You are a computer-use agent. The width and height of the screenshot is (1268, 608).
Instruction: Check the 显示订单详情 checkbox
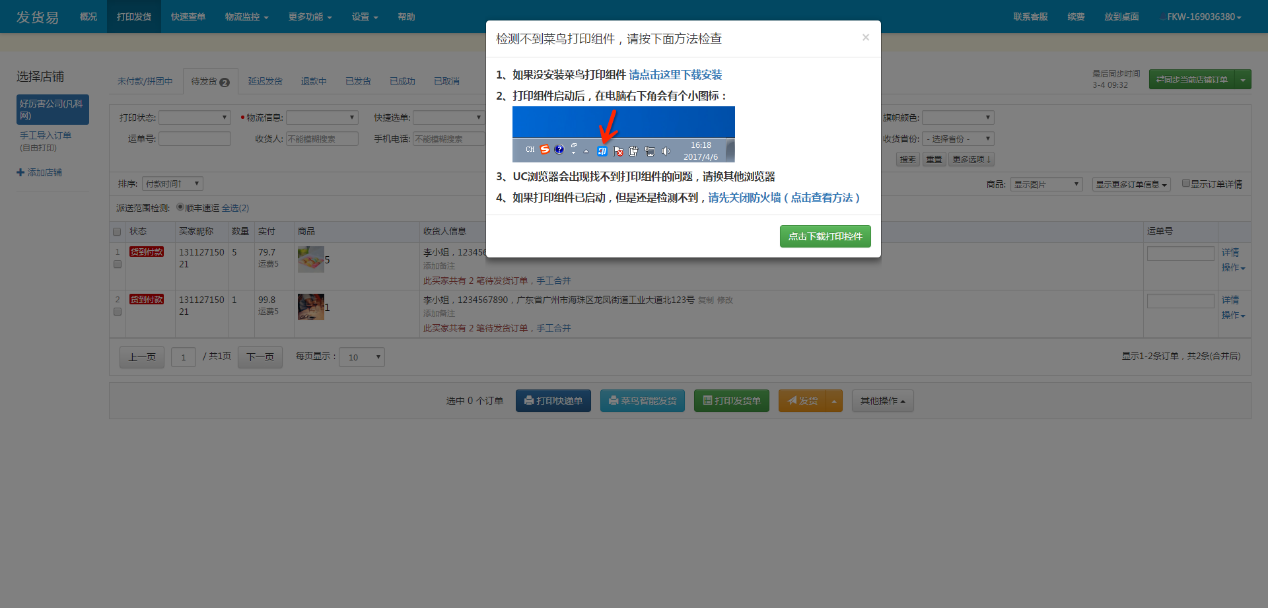[x=1186, y=184]
